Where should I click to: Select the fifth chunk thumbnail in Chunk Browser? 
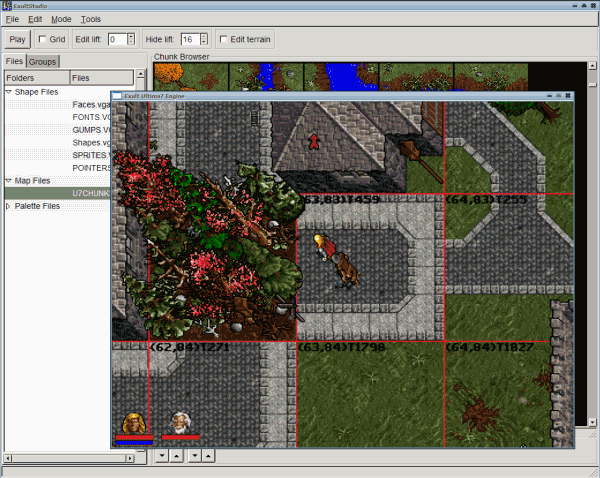click(491, 77)
